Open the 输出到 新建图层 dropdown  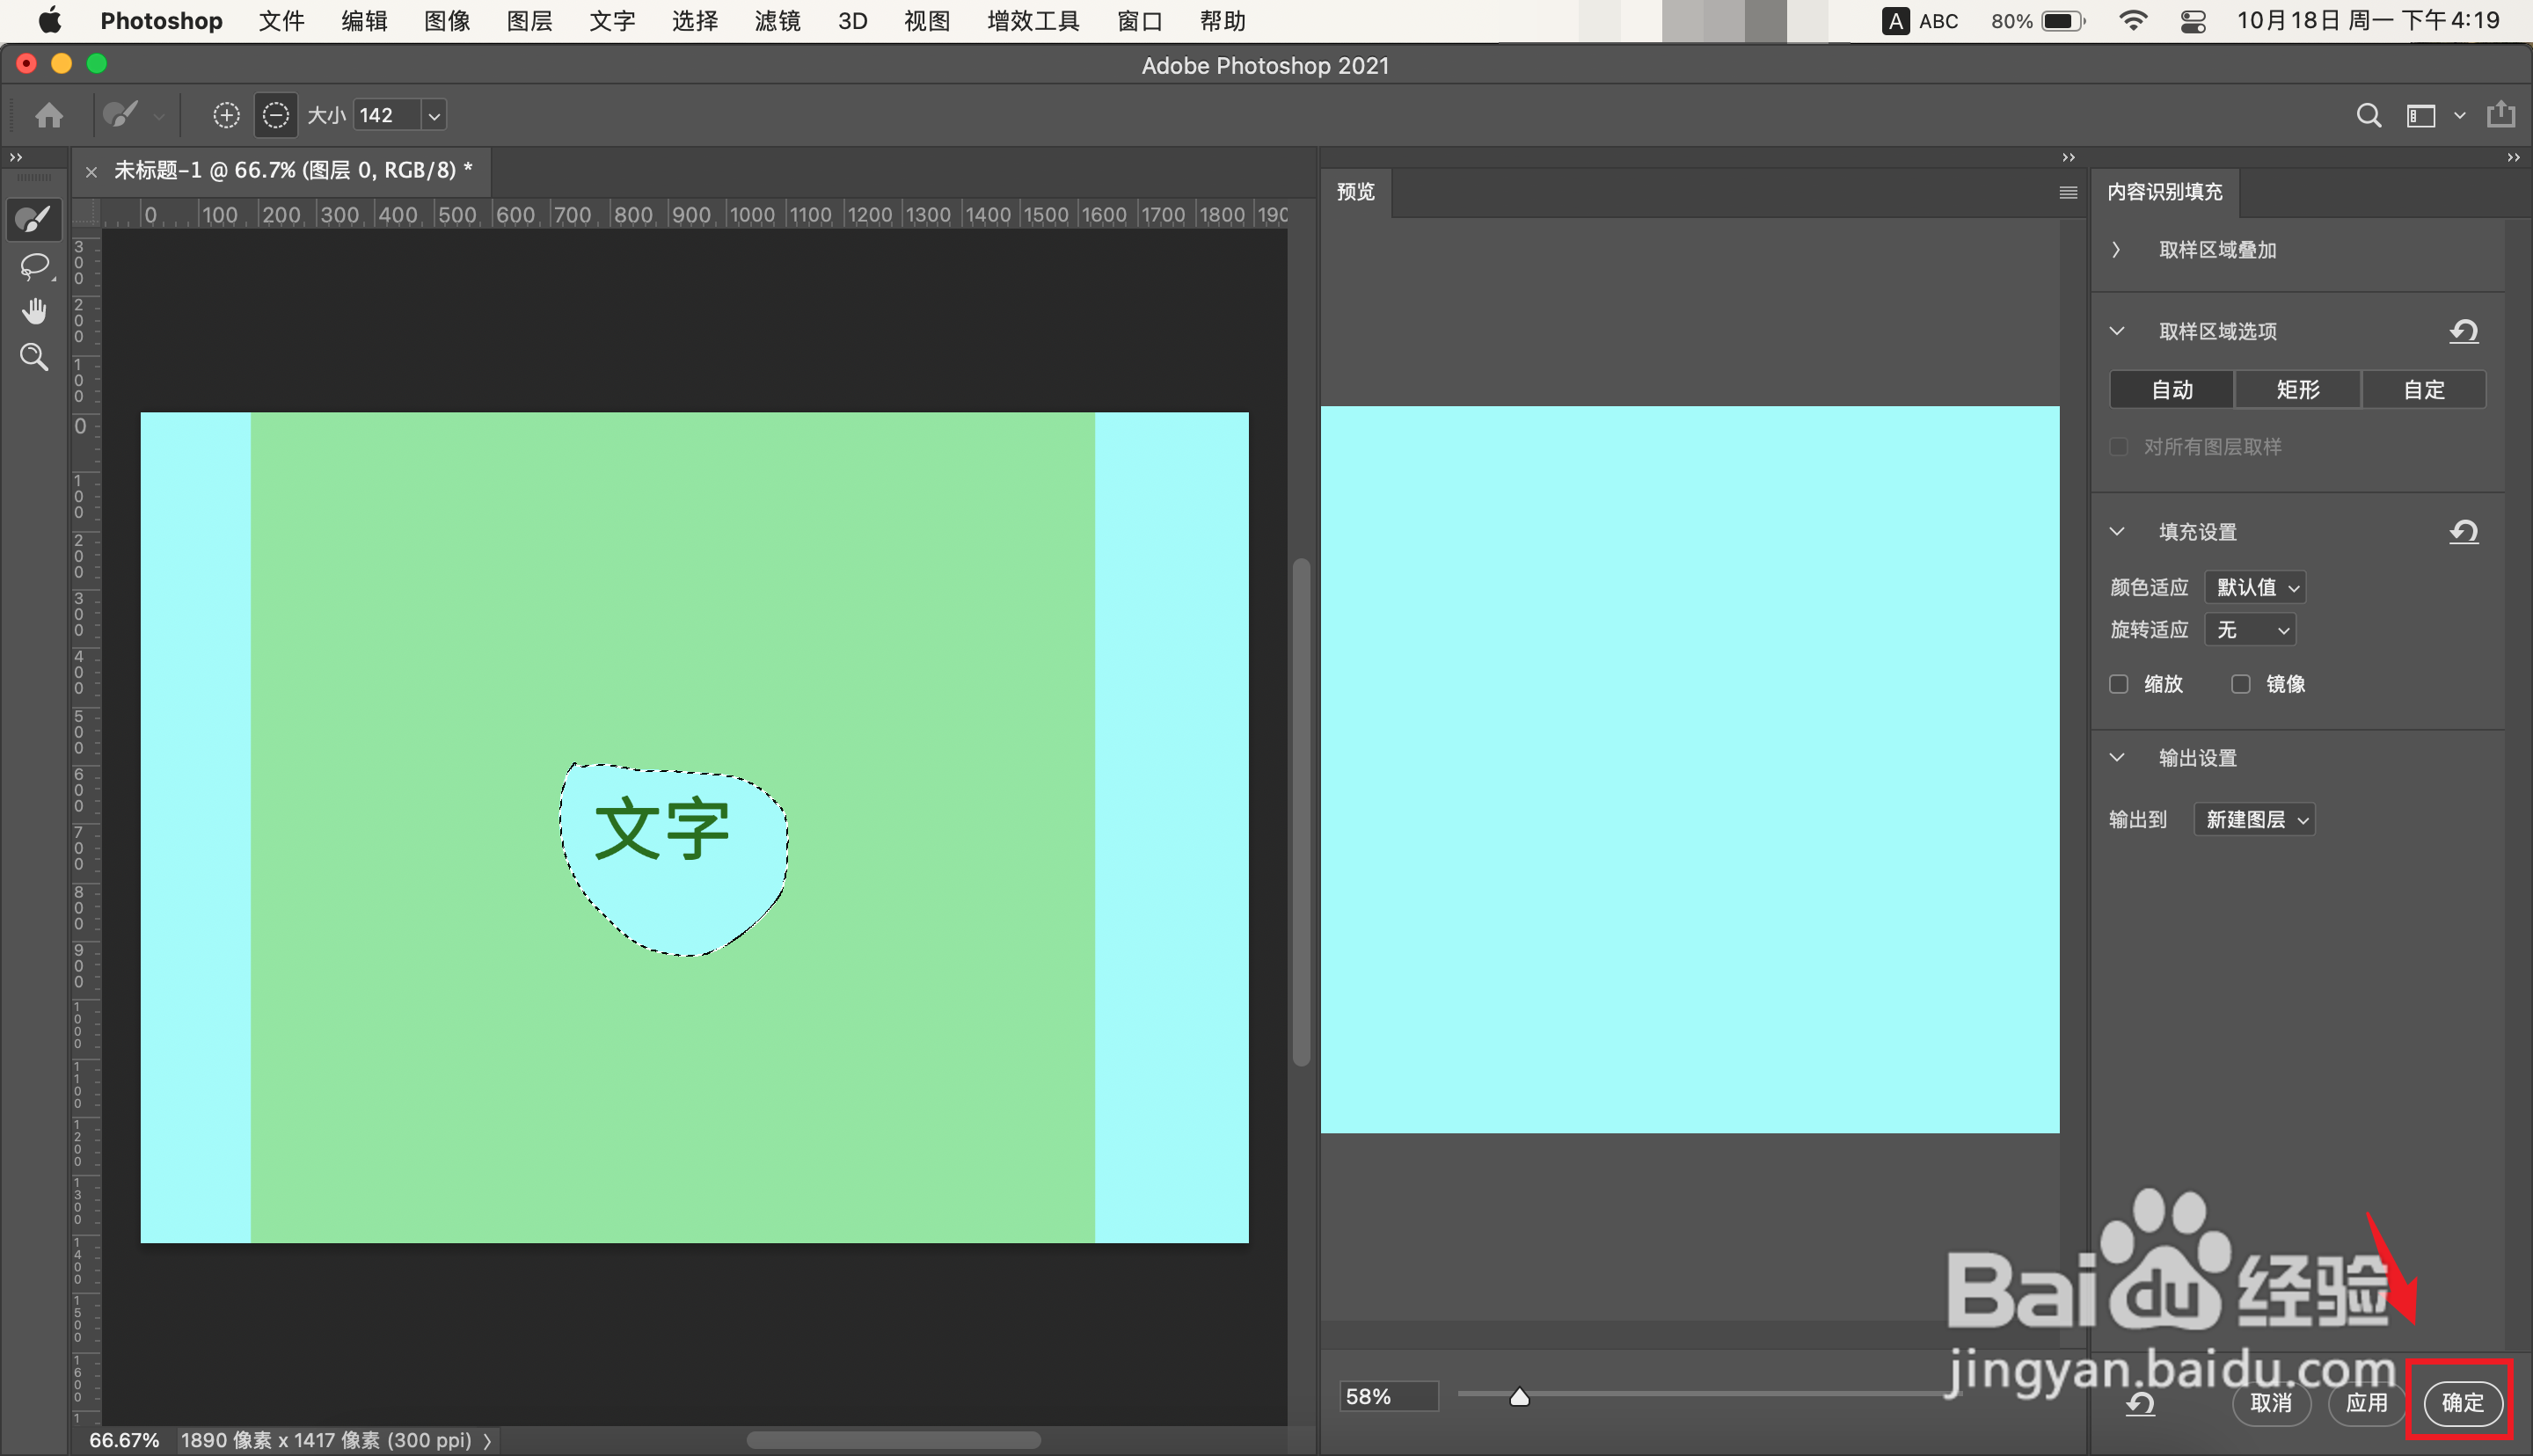click(2254, 820)
